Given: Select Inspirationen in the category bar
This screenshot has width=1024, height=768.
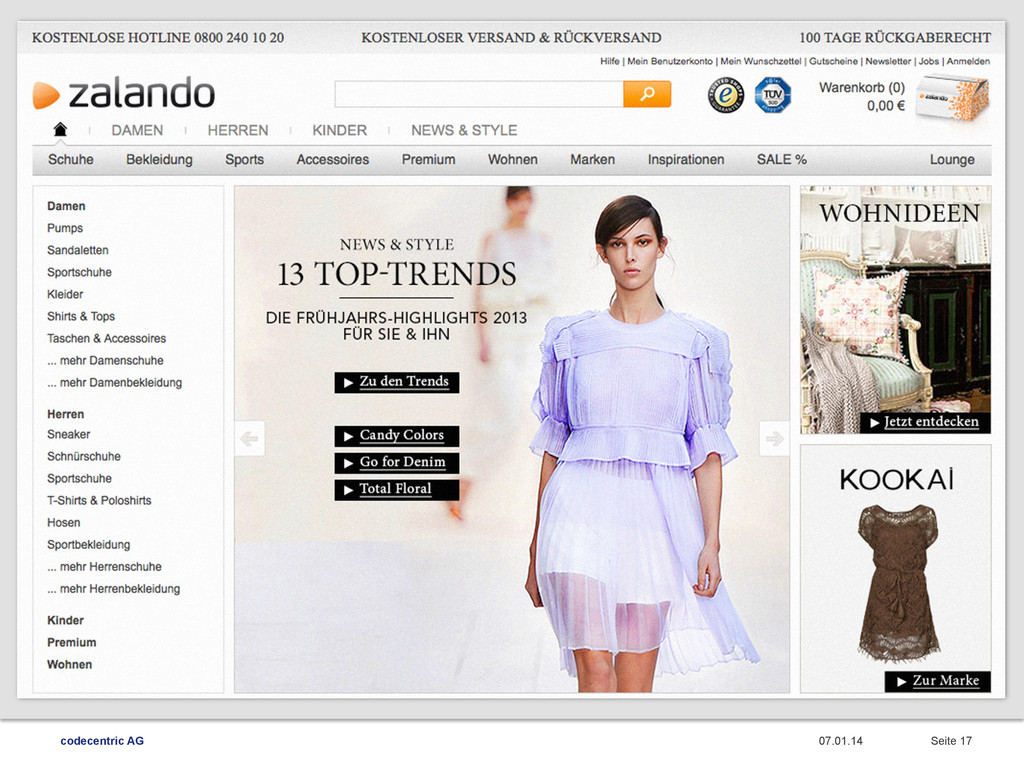Looking at the screenshot, I should tap(686, 159).
